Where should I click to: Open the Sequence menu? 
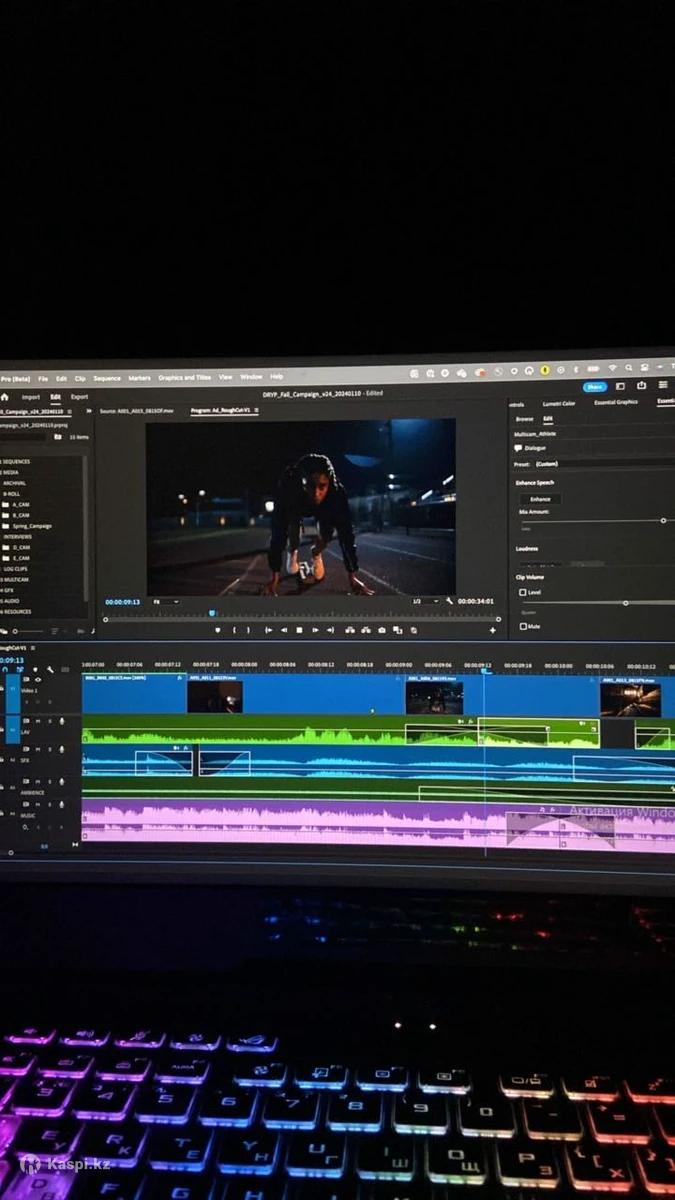point(107,378)
